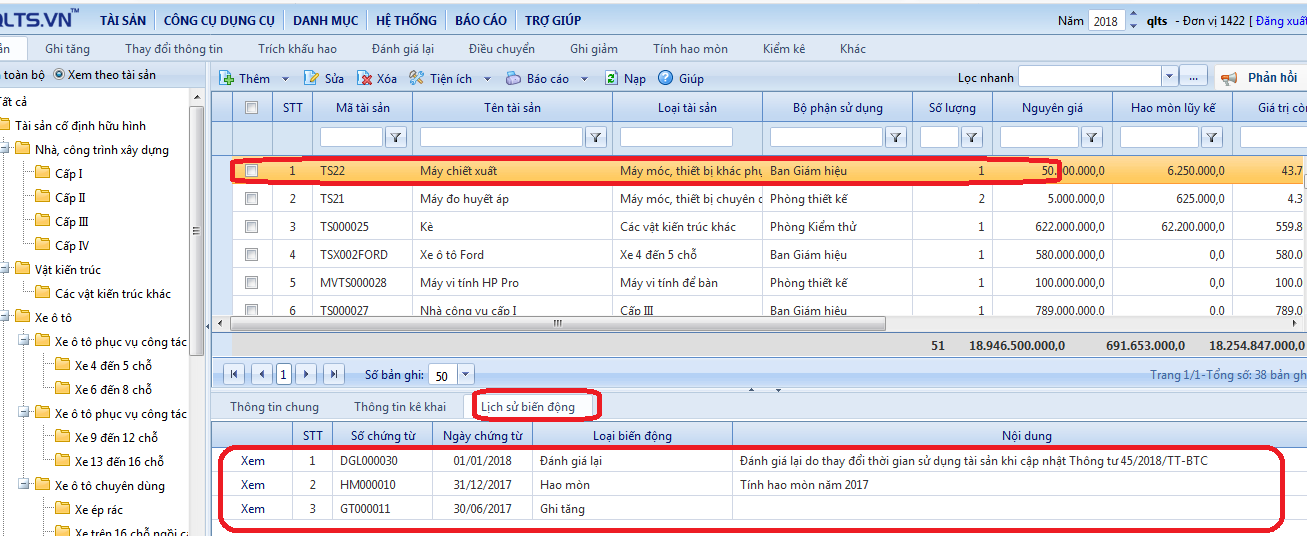Go to first page in pager
This screenshot has height=536, width=1307.
(x=234, y=374)
